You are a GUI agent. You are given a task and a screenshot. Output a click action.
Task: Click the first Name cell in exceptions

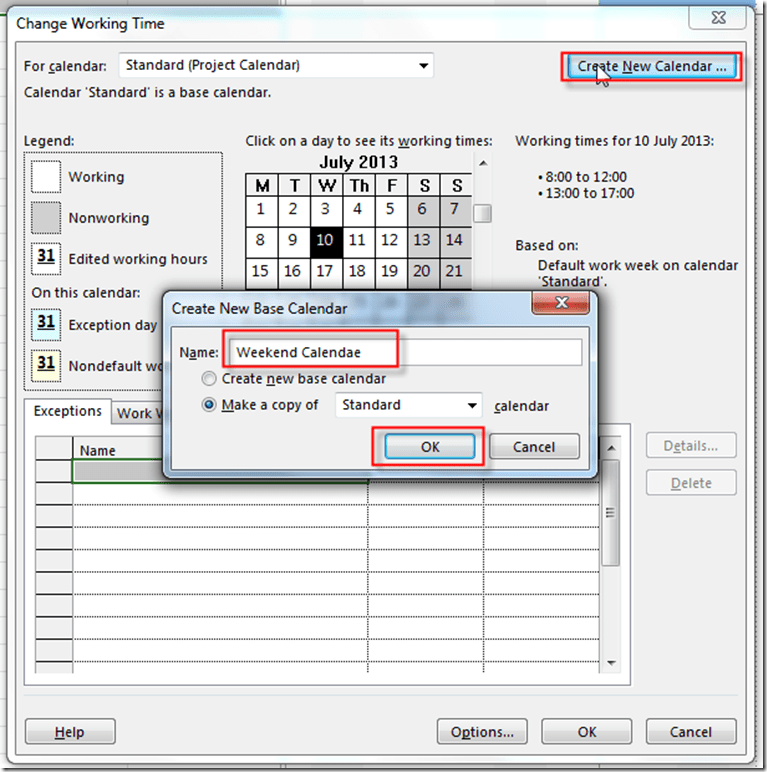[116, 471]
